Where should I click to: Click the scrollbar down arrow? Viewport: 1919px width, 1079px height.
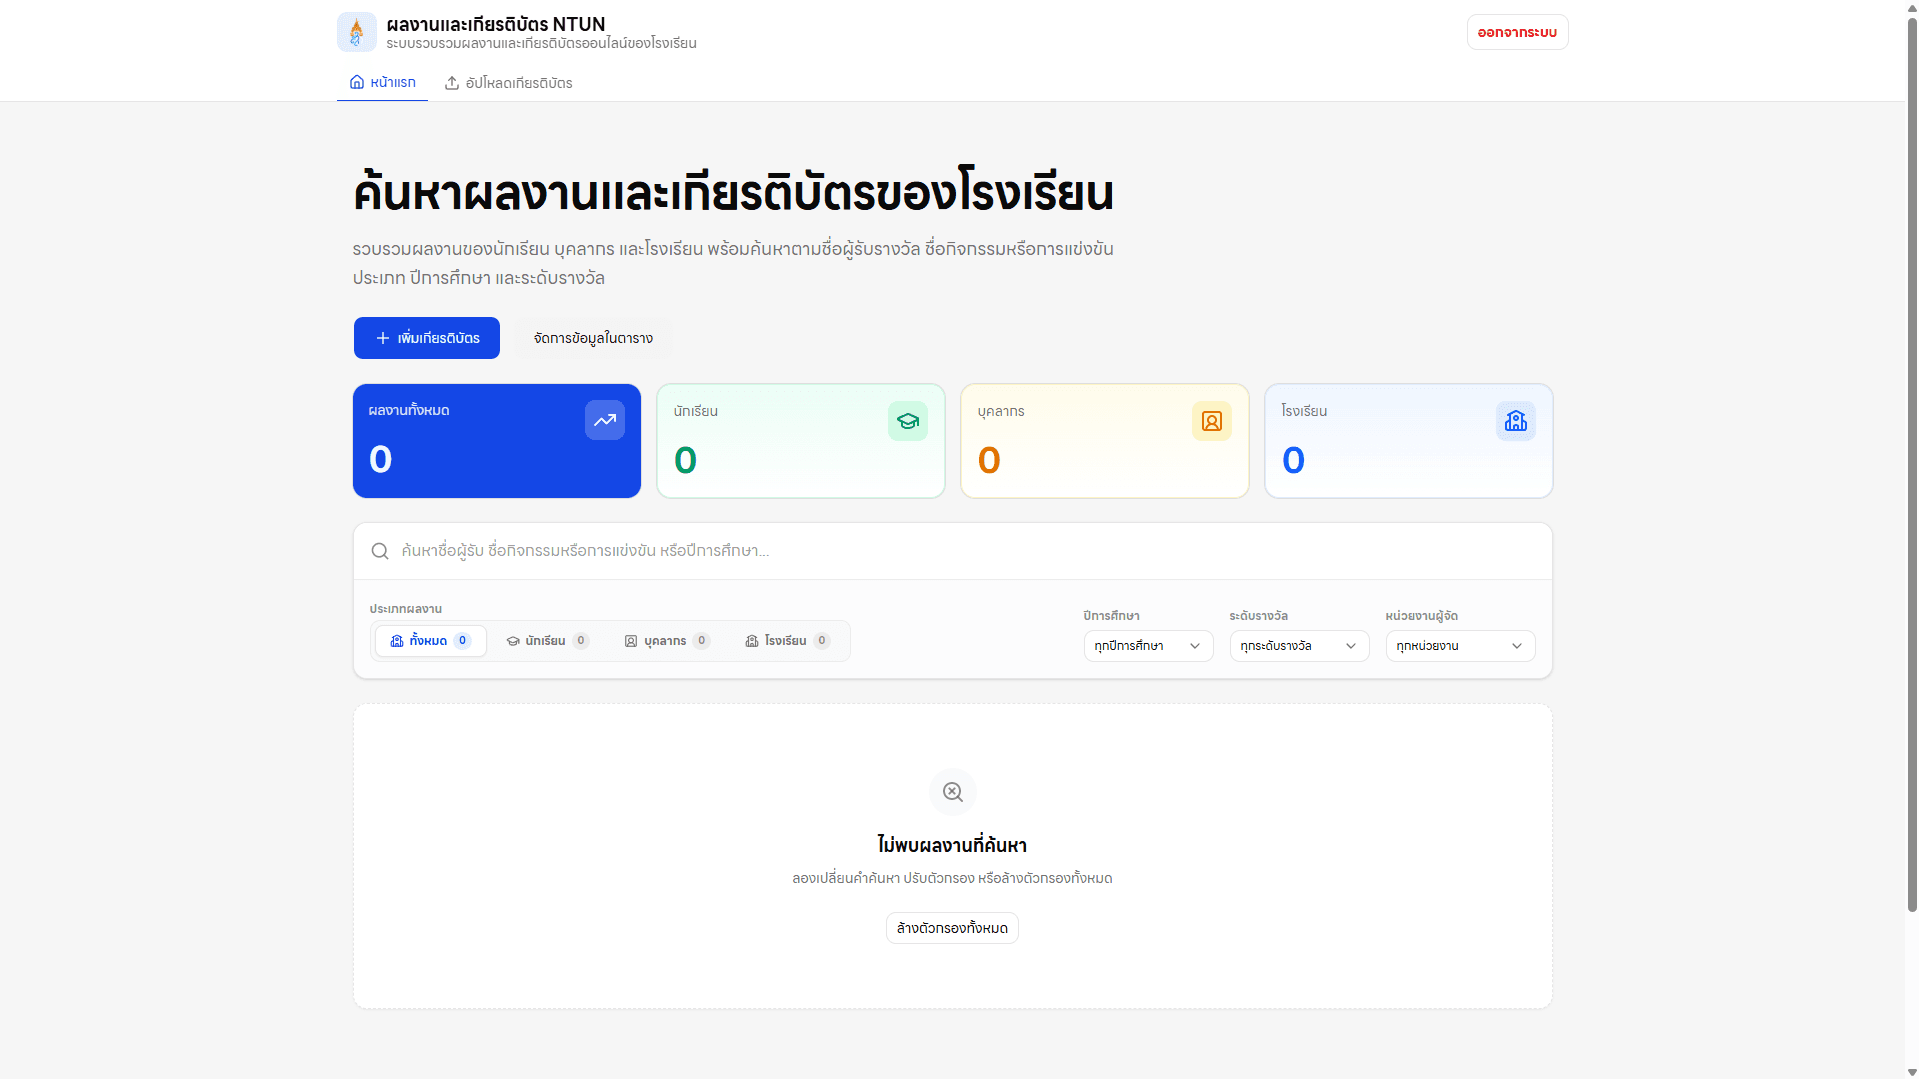pyautogui.click(x=1912, y=1072)
